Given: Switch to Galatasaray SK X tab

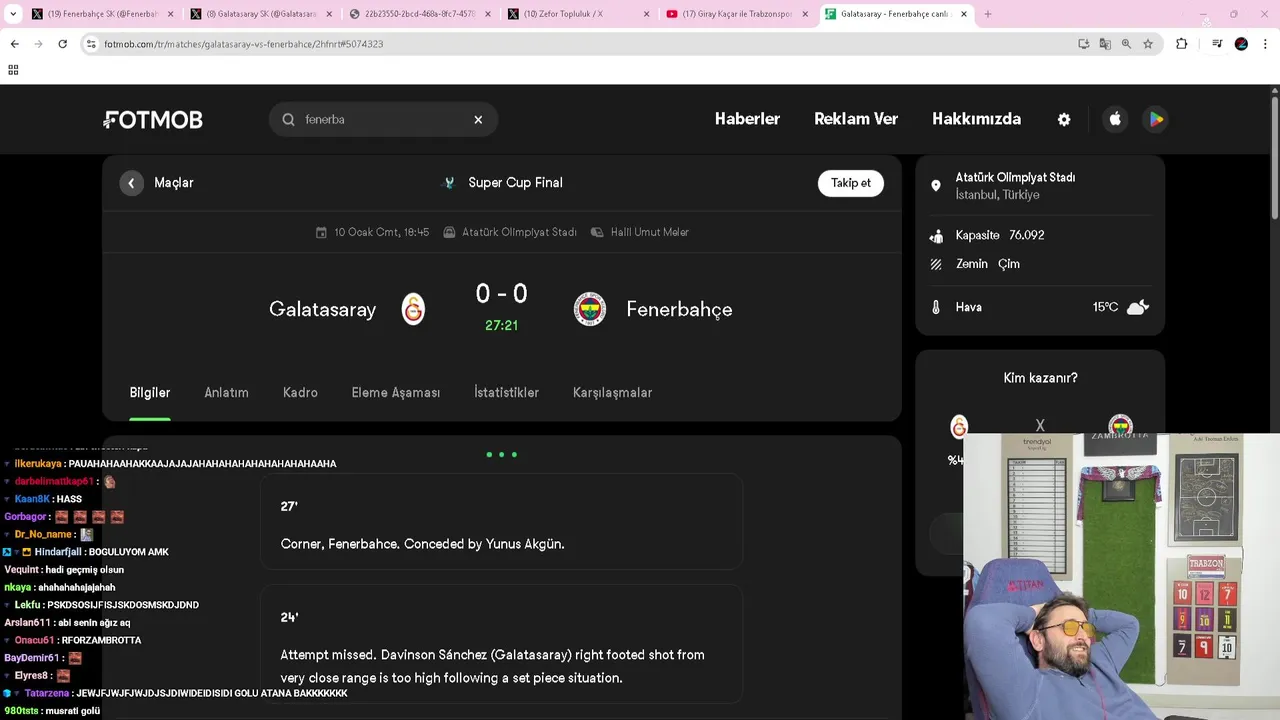Looking at the screenshot, I should [261, 14].
